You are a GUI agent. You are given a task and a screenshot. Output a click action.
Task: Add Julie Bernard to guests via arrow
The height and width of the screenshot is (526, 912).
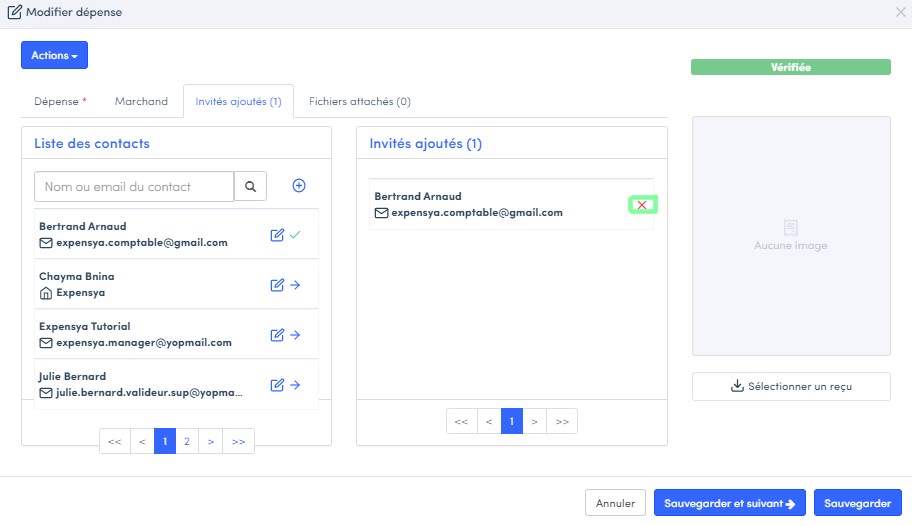[295, 385]
